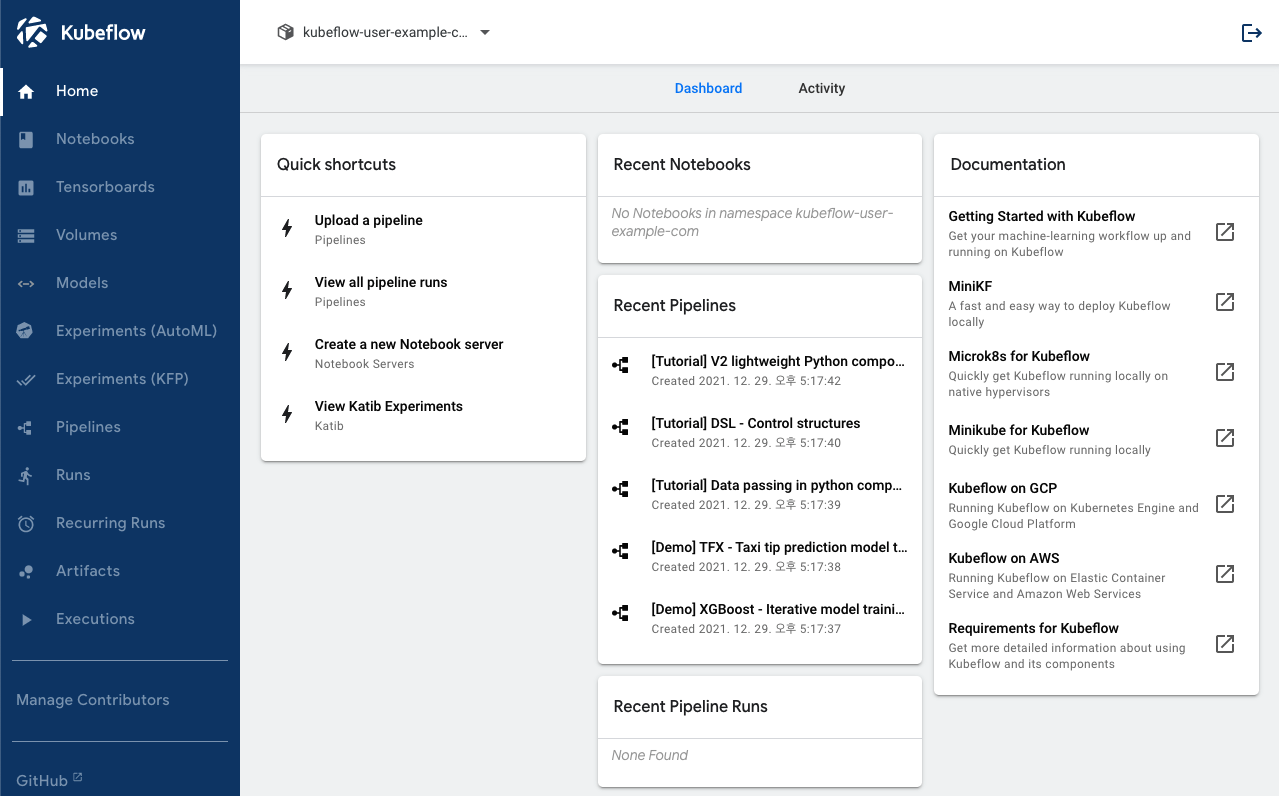Open external link icon for Minikube for Kubeflow

tap(1224, 438)
